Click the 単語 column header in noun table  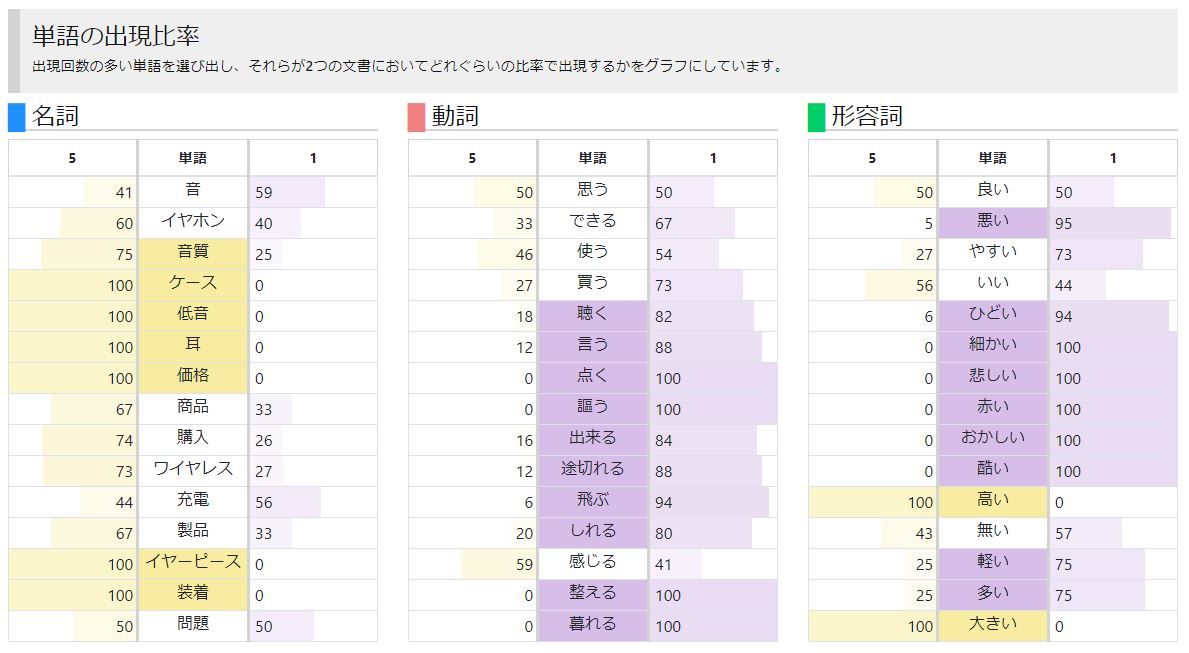pyautogui.click(x=193, y=158)
